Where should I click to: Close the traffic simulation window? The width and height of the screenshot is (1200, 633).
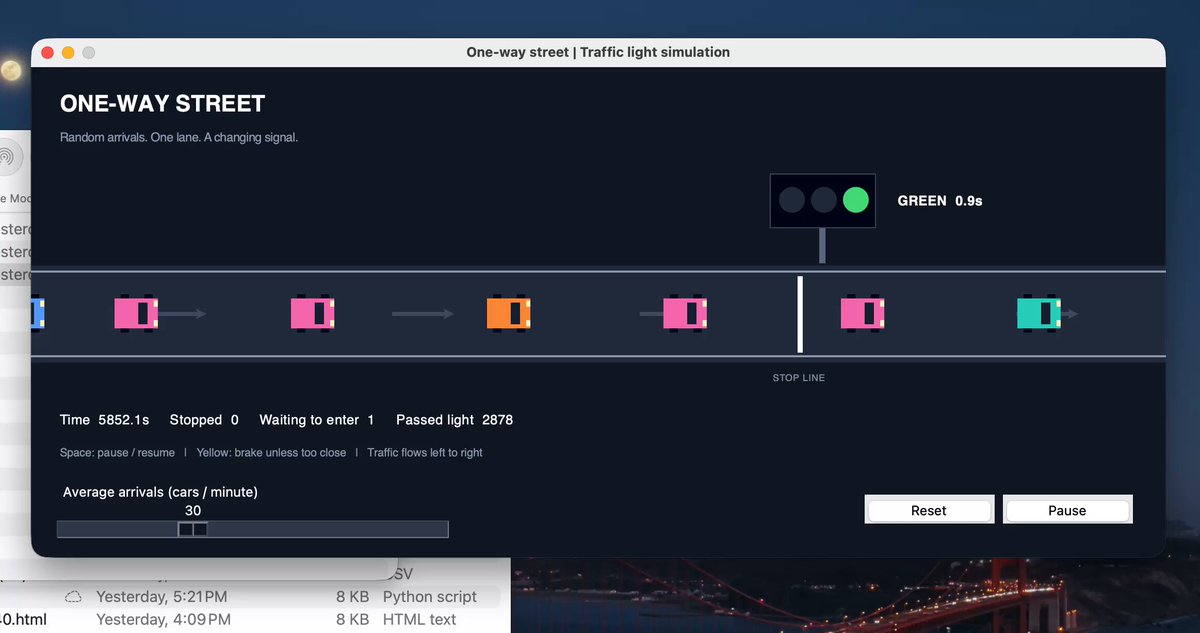47,52
